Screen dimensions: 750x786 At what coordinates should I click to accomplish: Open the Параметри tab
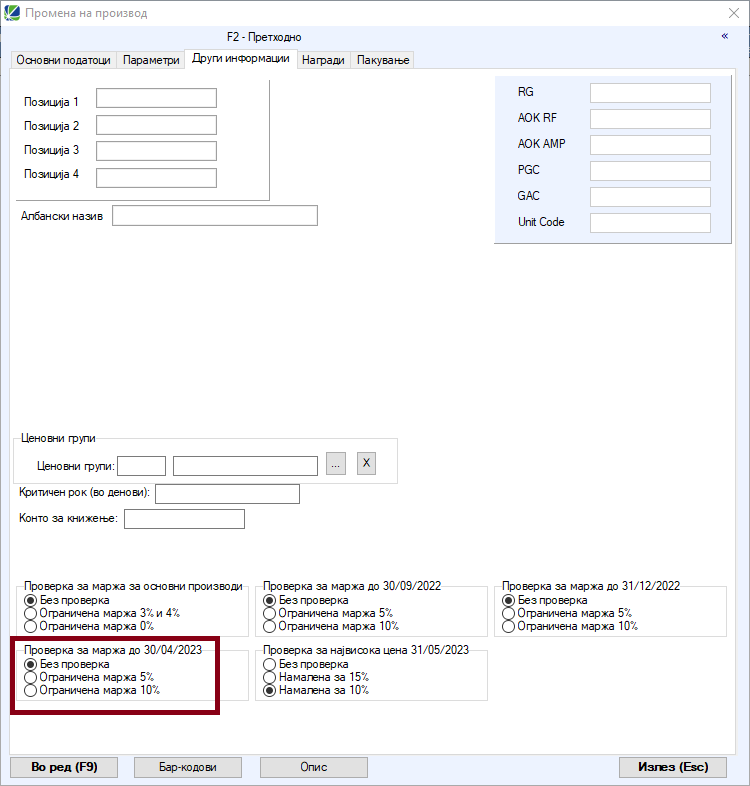pyautogui.click(x=151, y=60)
